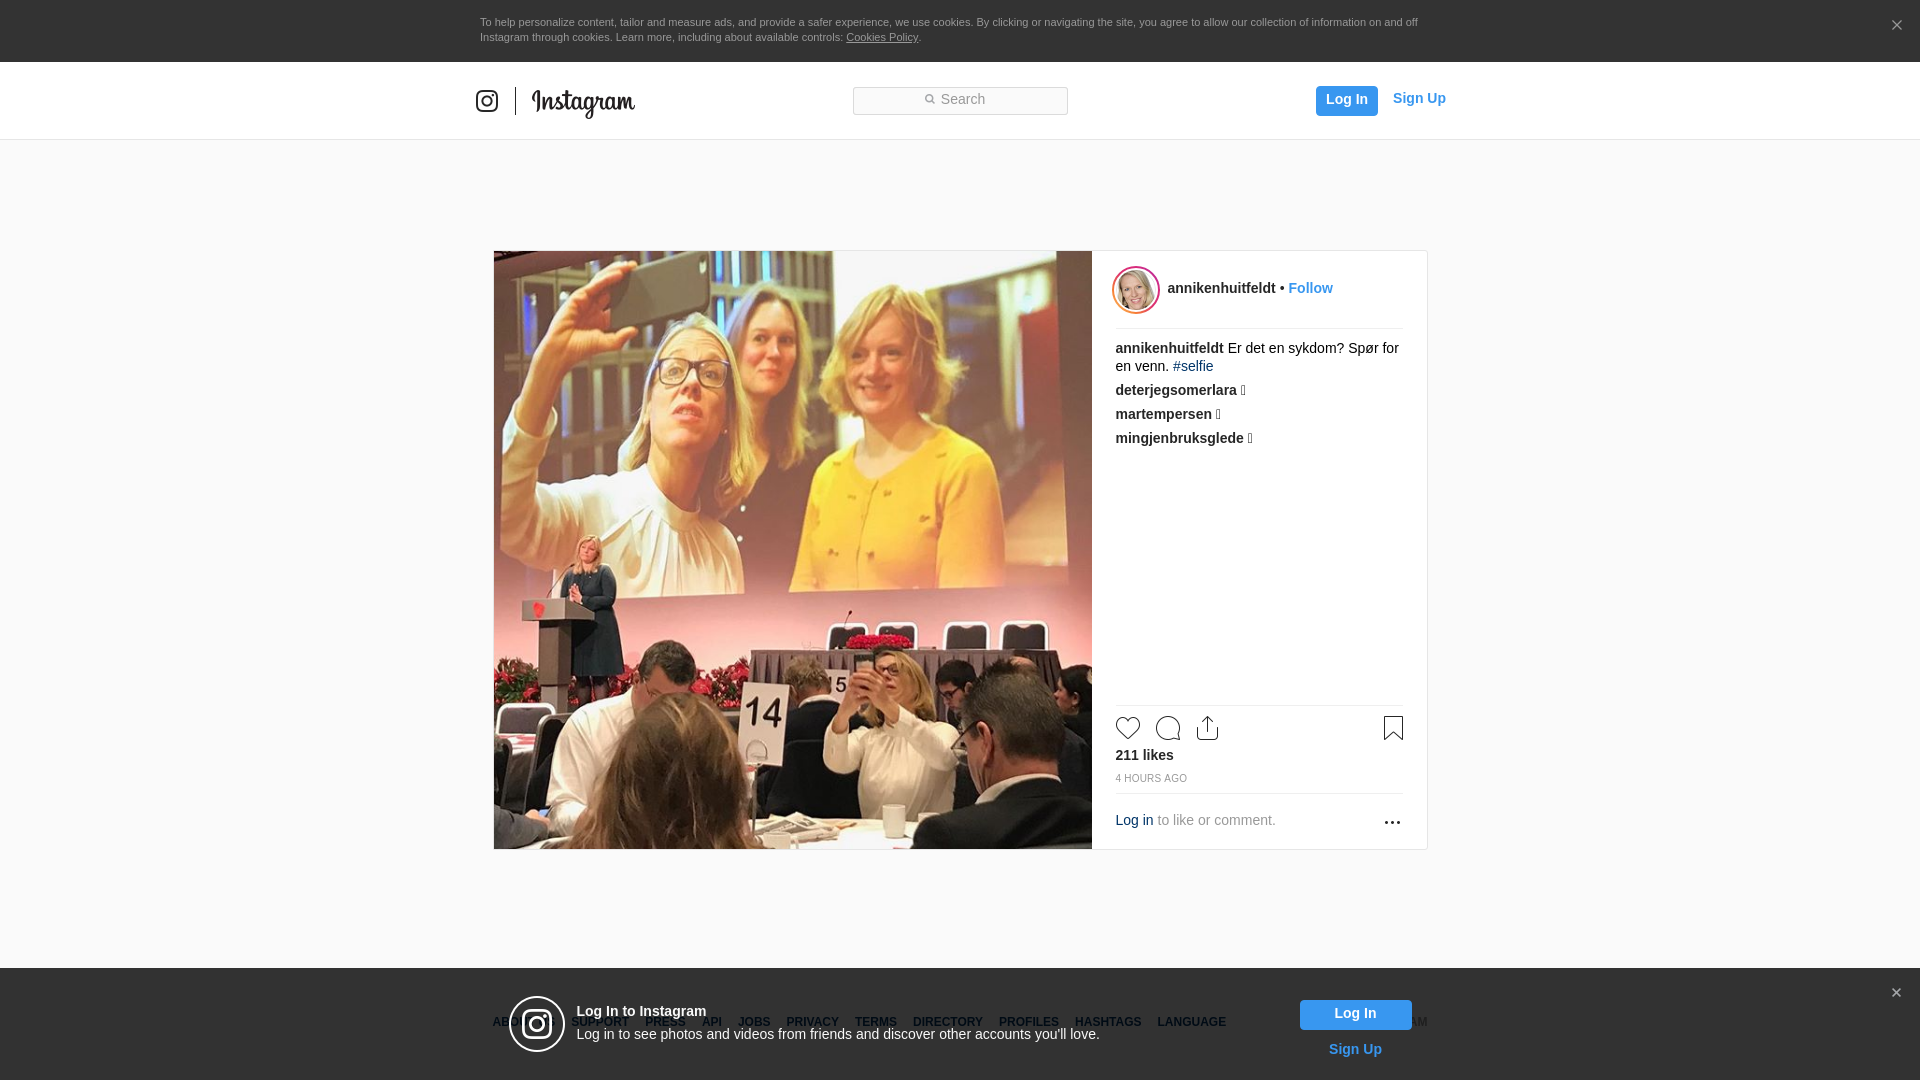Click the Instagram camera glyph logo
Image resolution: width=1920 pixels, height=1080 pixels.
coord(487,101)
